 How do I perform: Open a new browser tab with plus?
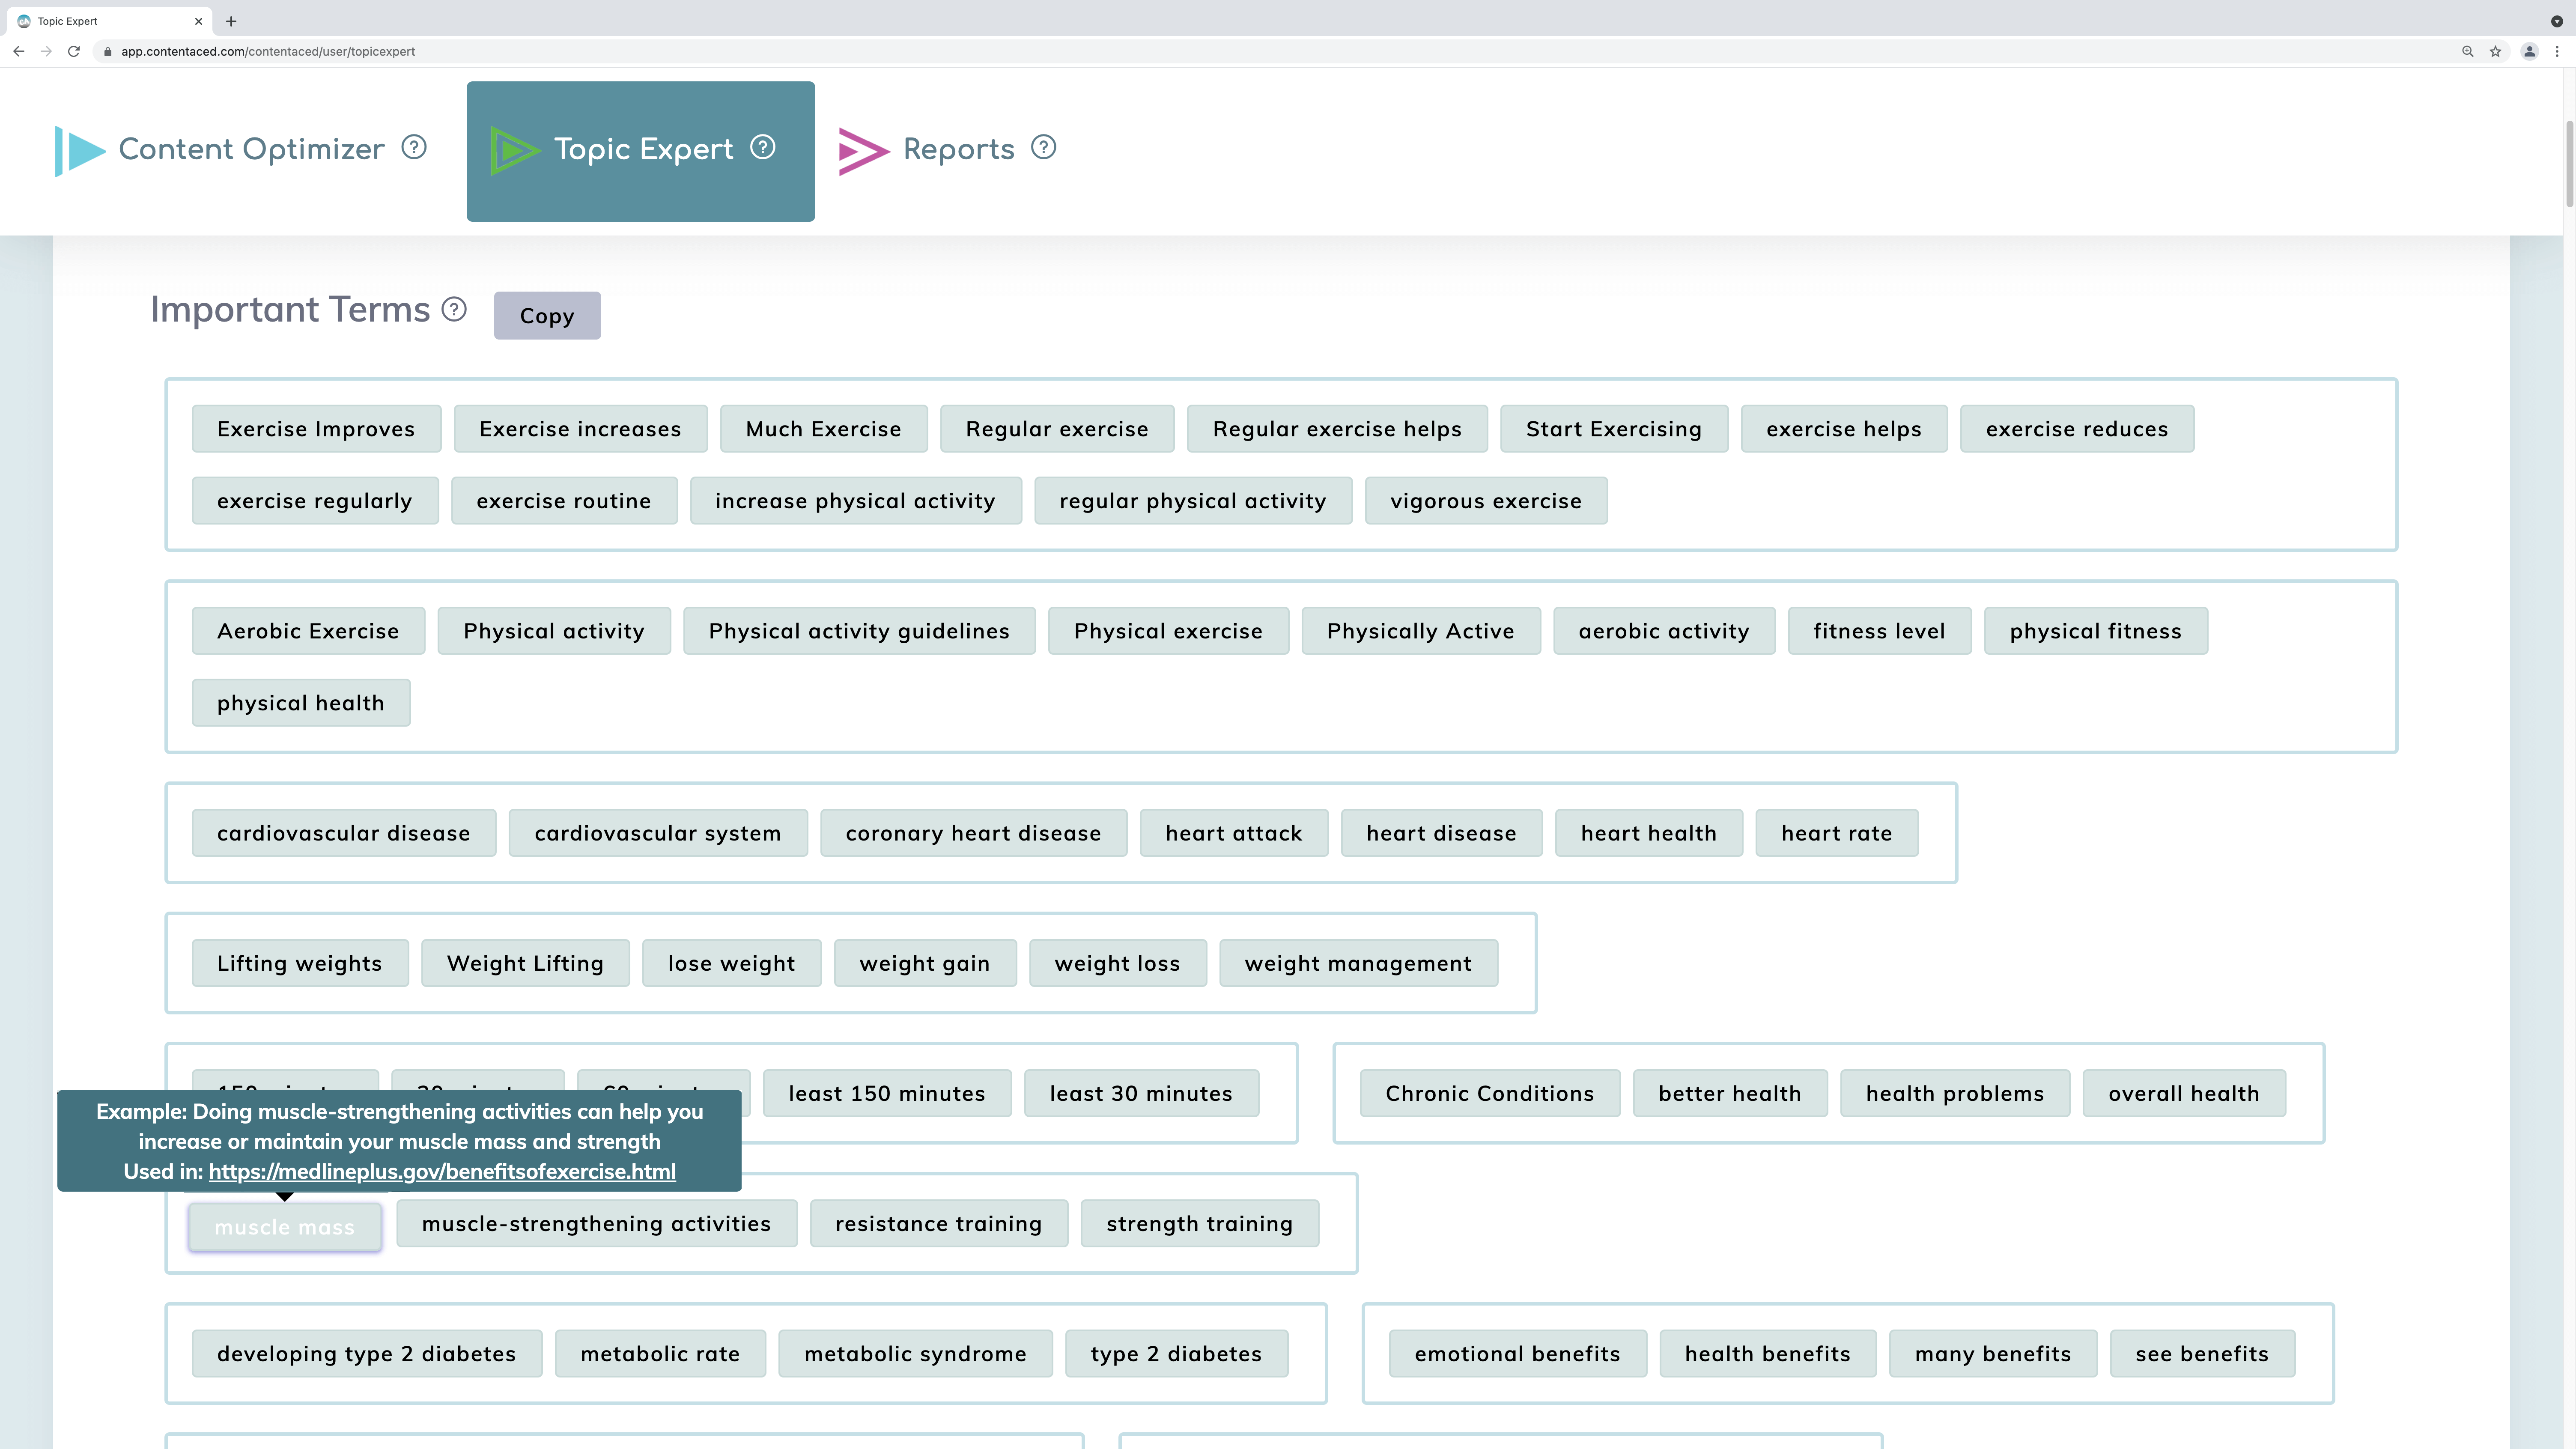[231, 21]
